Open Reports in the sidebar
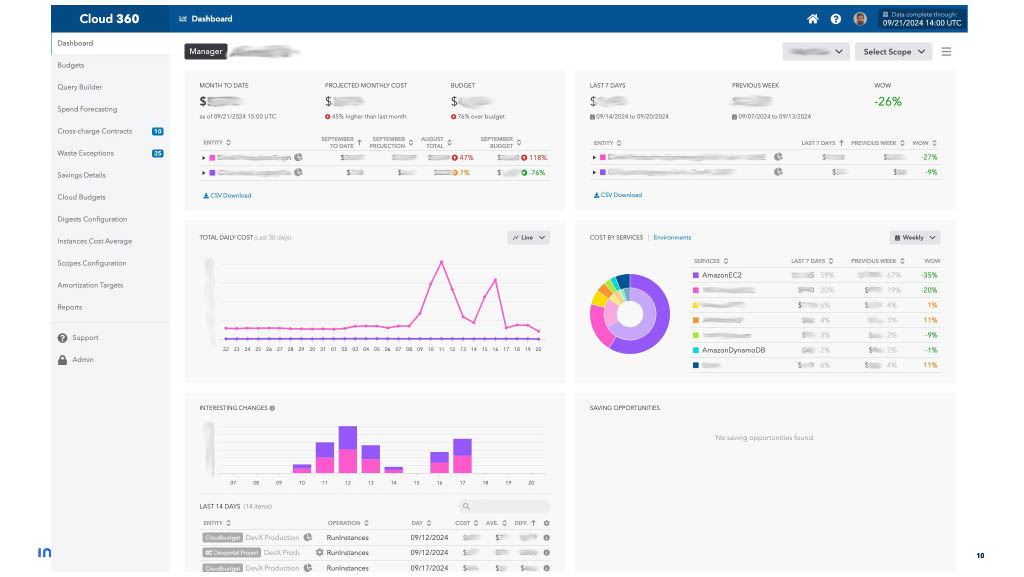 tap(70, 307)
